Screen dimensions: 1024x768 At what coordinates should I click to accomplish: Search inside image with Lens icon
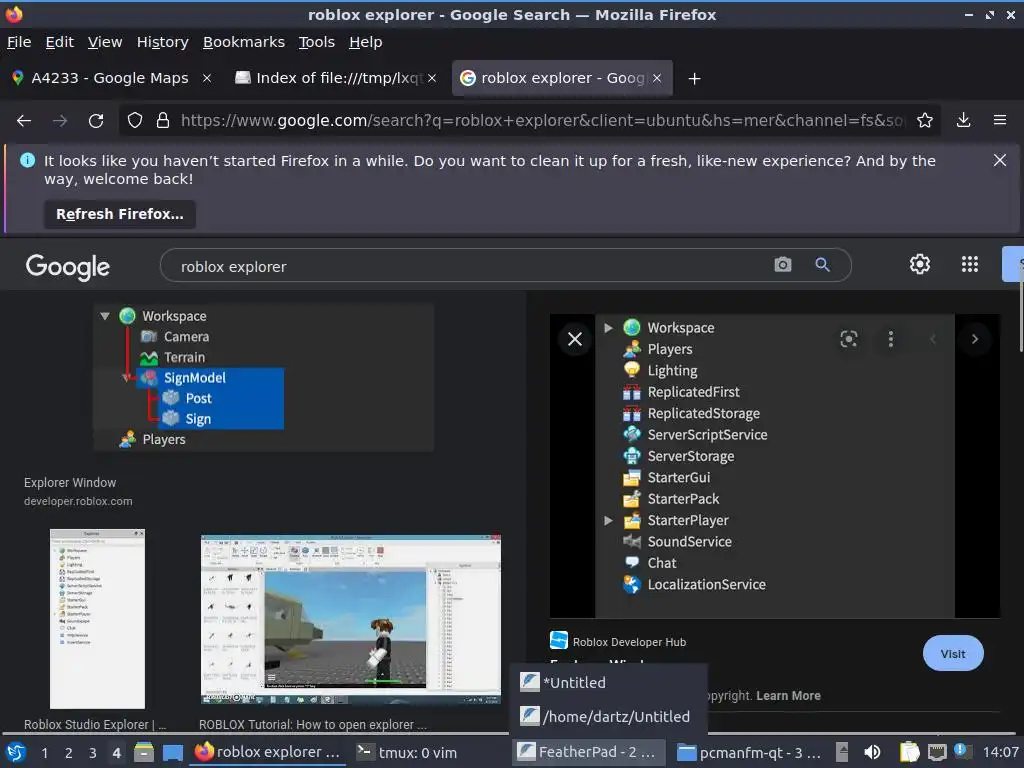848,339
